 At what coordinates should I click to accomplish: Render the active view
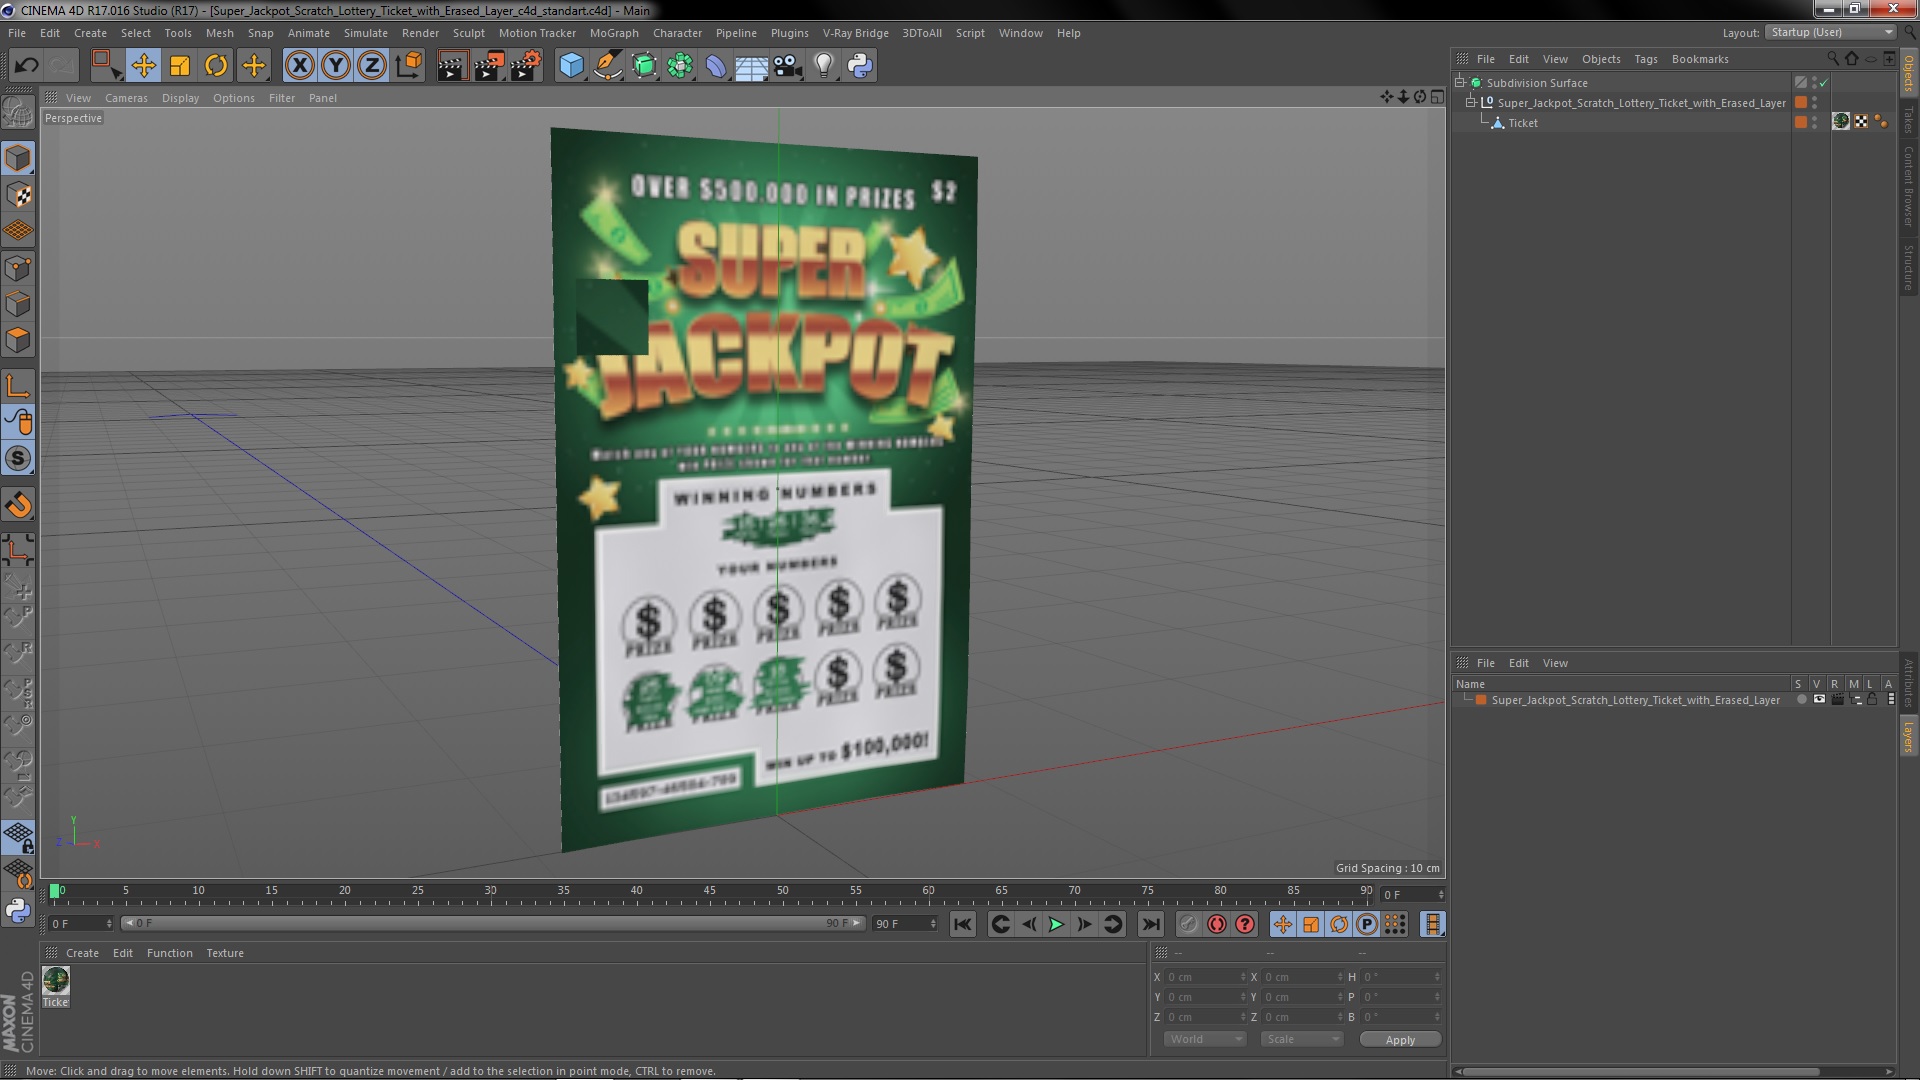[x=452, y=66]
